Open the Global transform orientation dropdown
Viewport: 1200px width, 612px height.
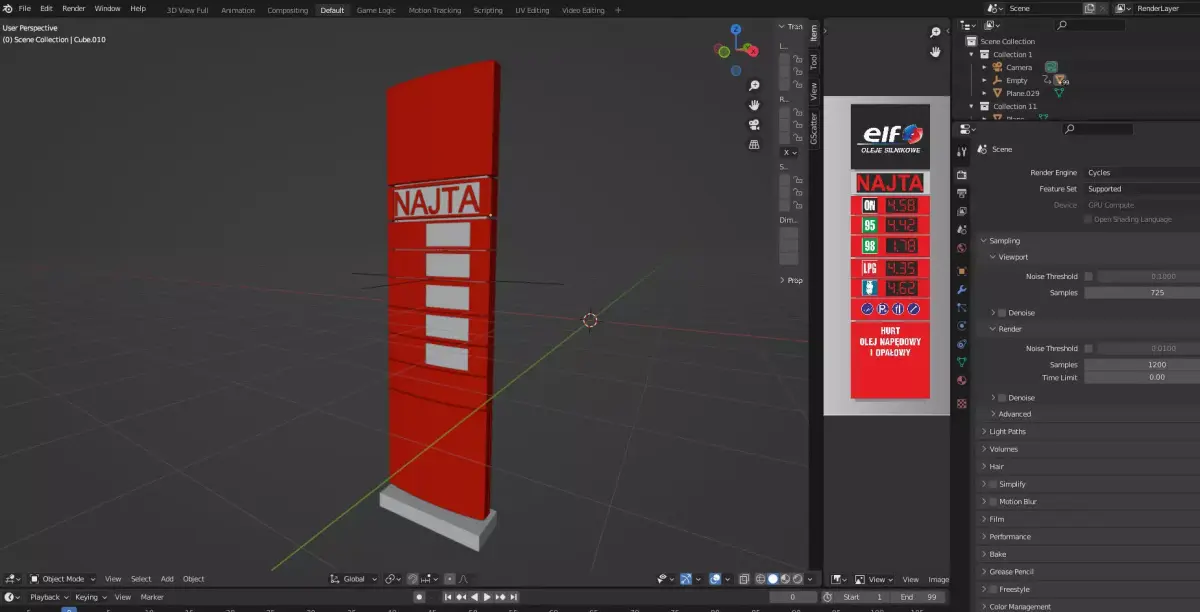tap(354, 579)
